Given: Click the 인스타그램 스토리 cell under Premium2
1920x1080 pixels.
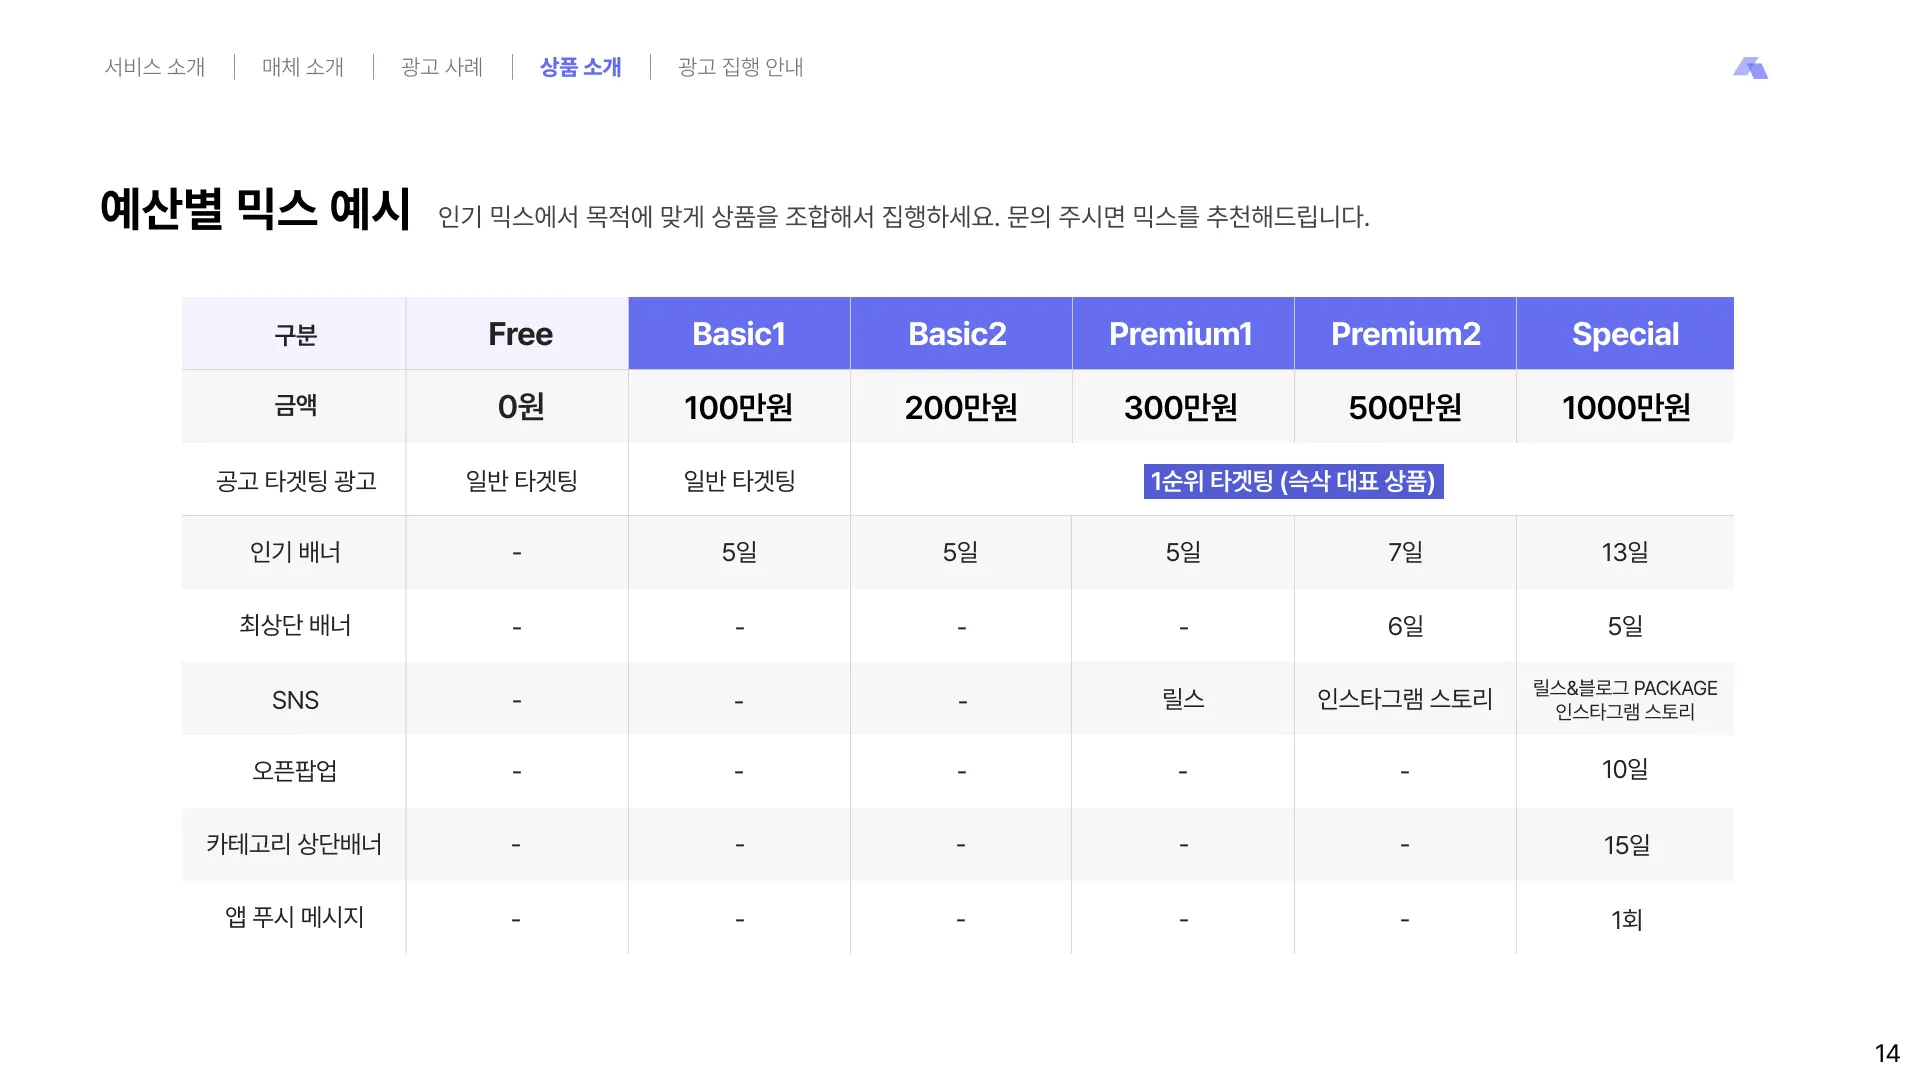Looking at the screenshot, I should 1404,699.
